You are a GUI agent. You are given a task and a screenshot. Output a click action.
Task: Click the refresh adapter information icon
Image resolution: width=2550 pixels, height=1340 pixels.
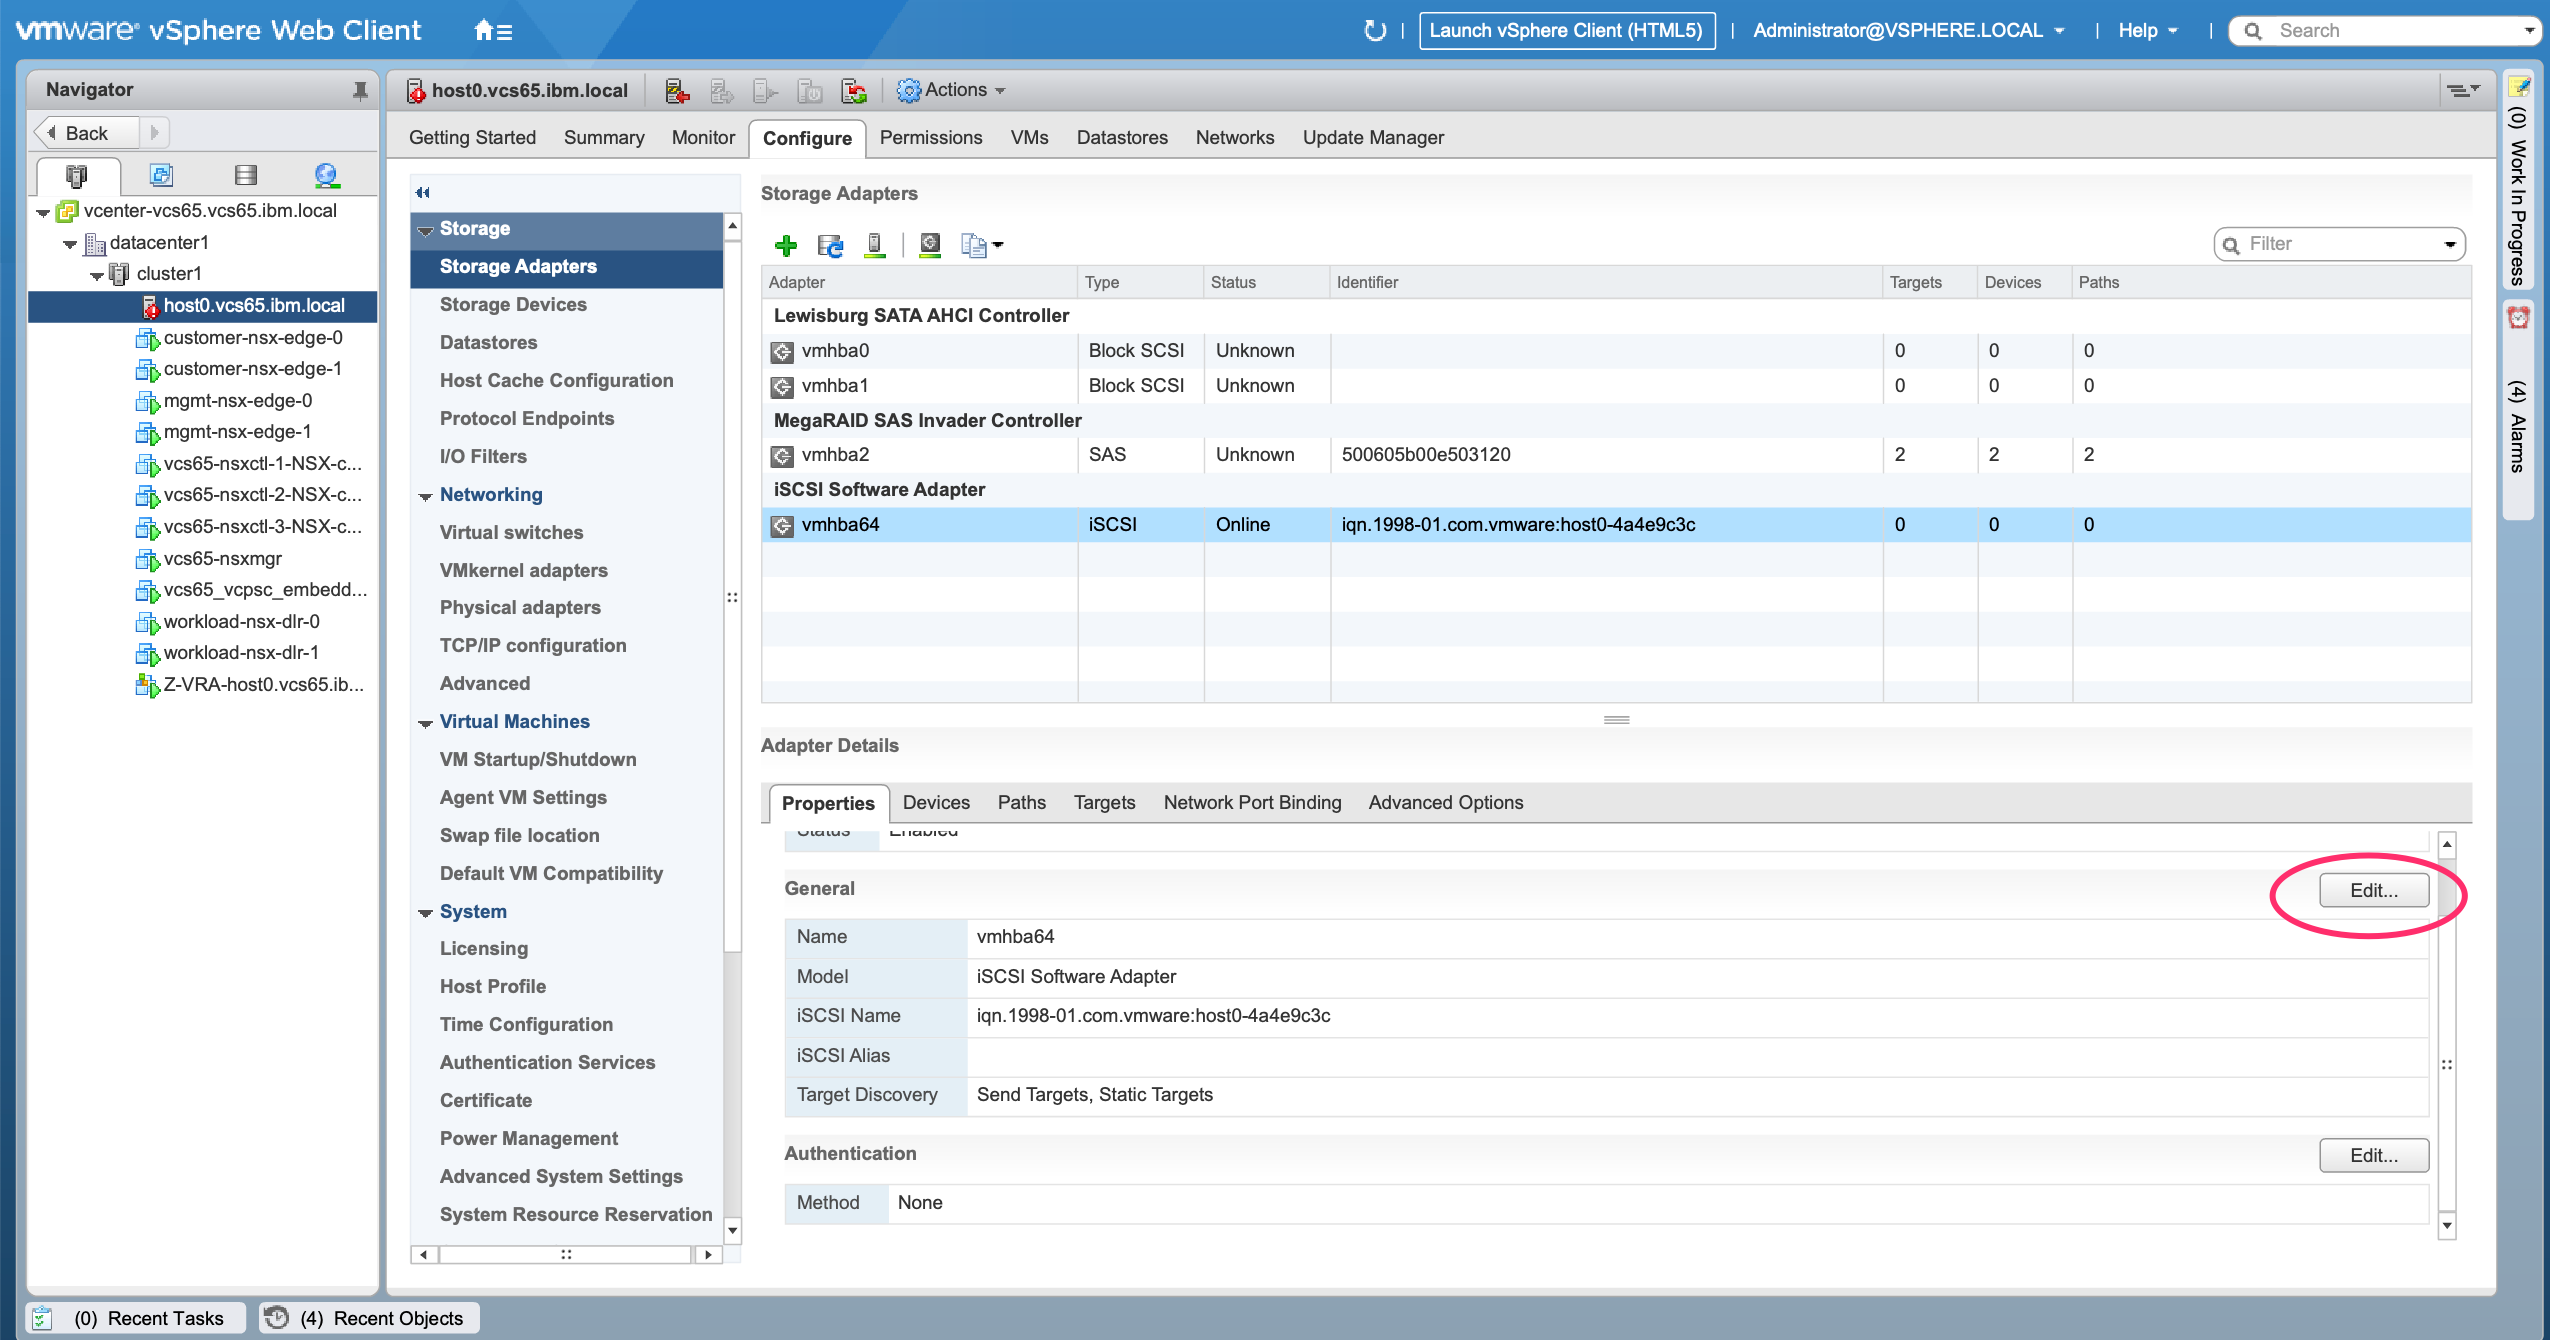[x=830, y=245]
